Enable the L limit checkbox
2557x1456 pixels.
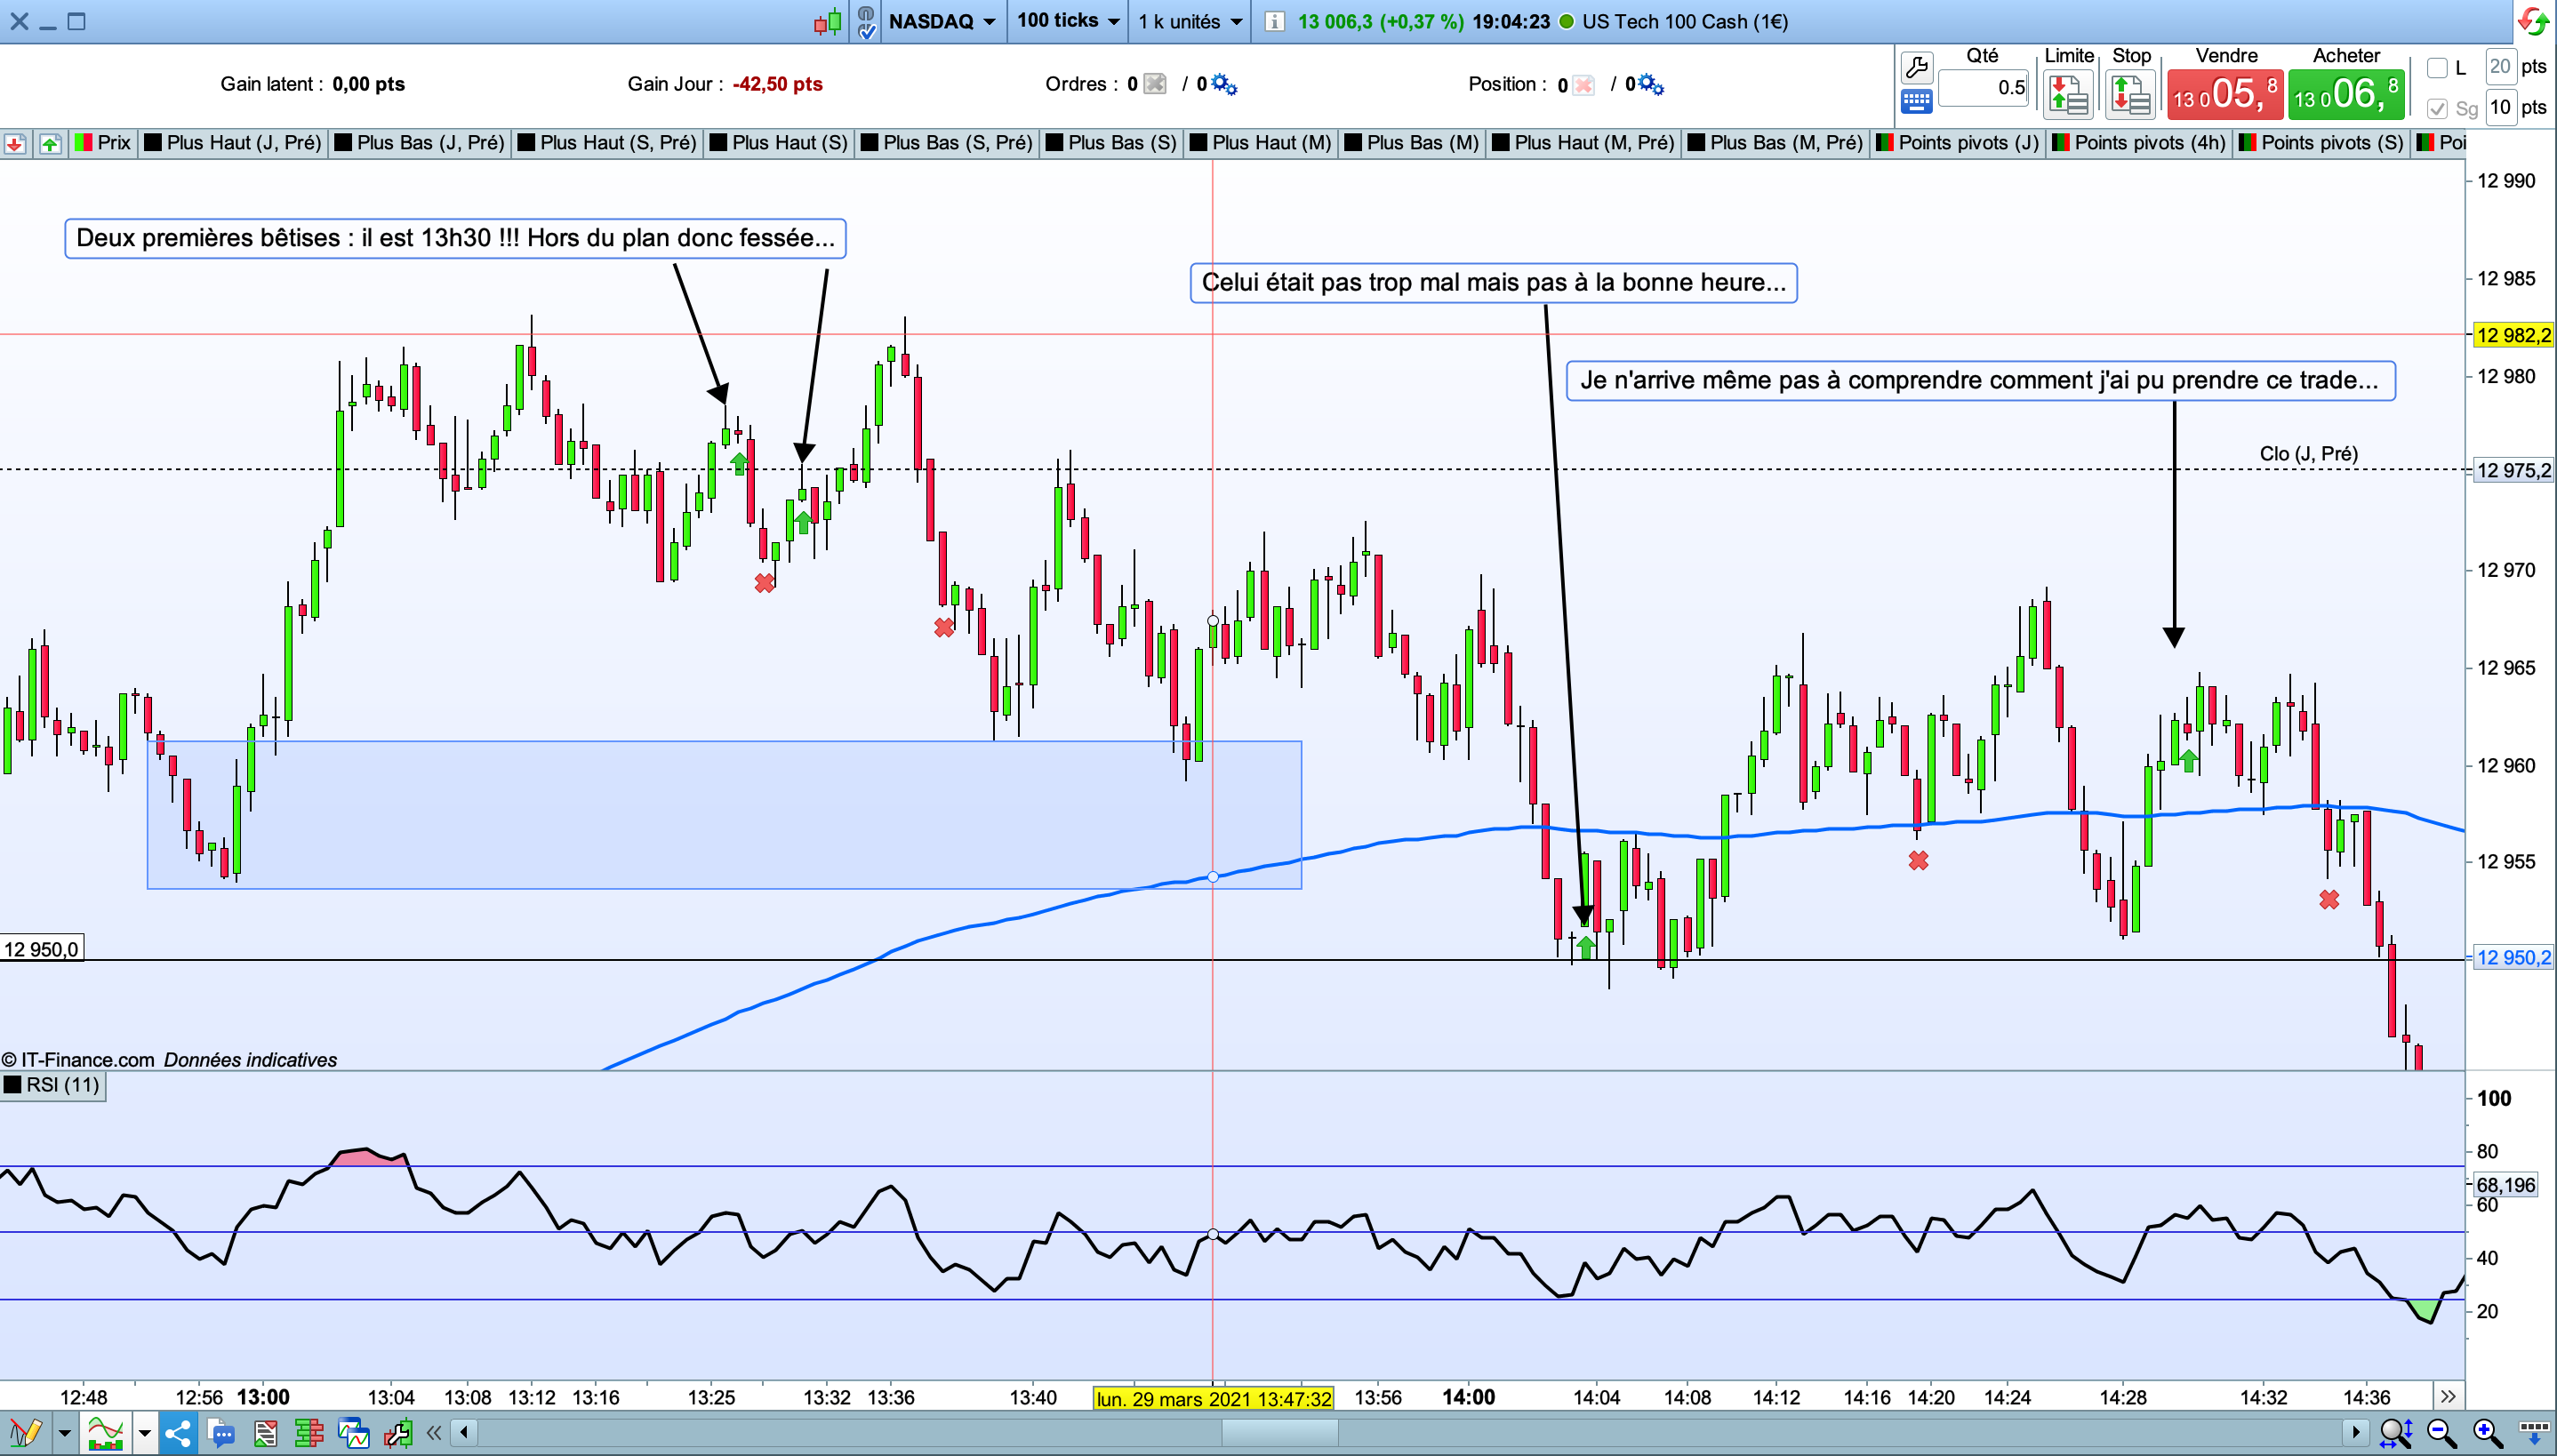[2437, 68]
